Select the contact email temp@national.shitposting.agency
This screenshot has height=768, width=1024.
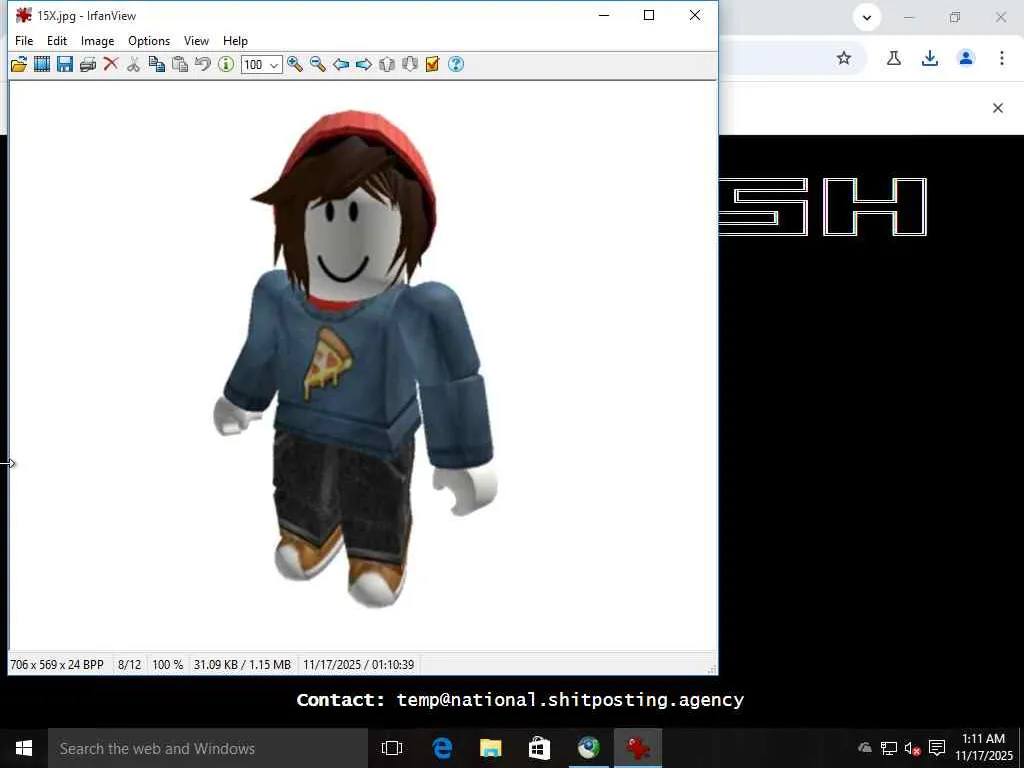[x=570, y=700]
